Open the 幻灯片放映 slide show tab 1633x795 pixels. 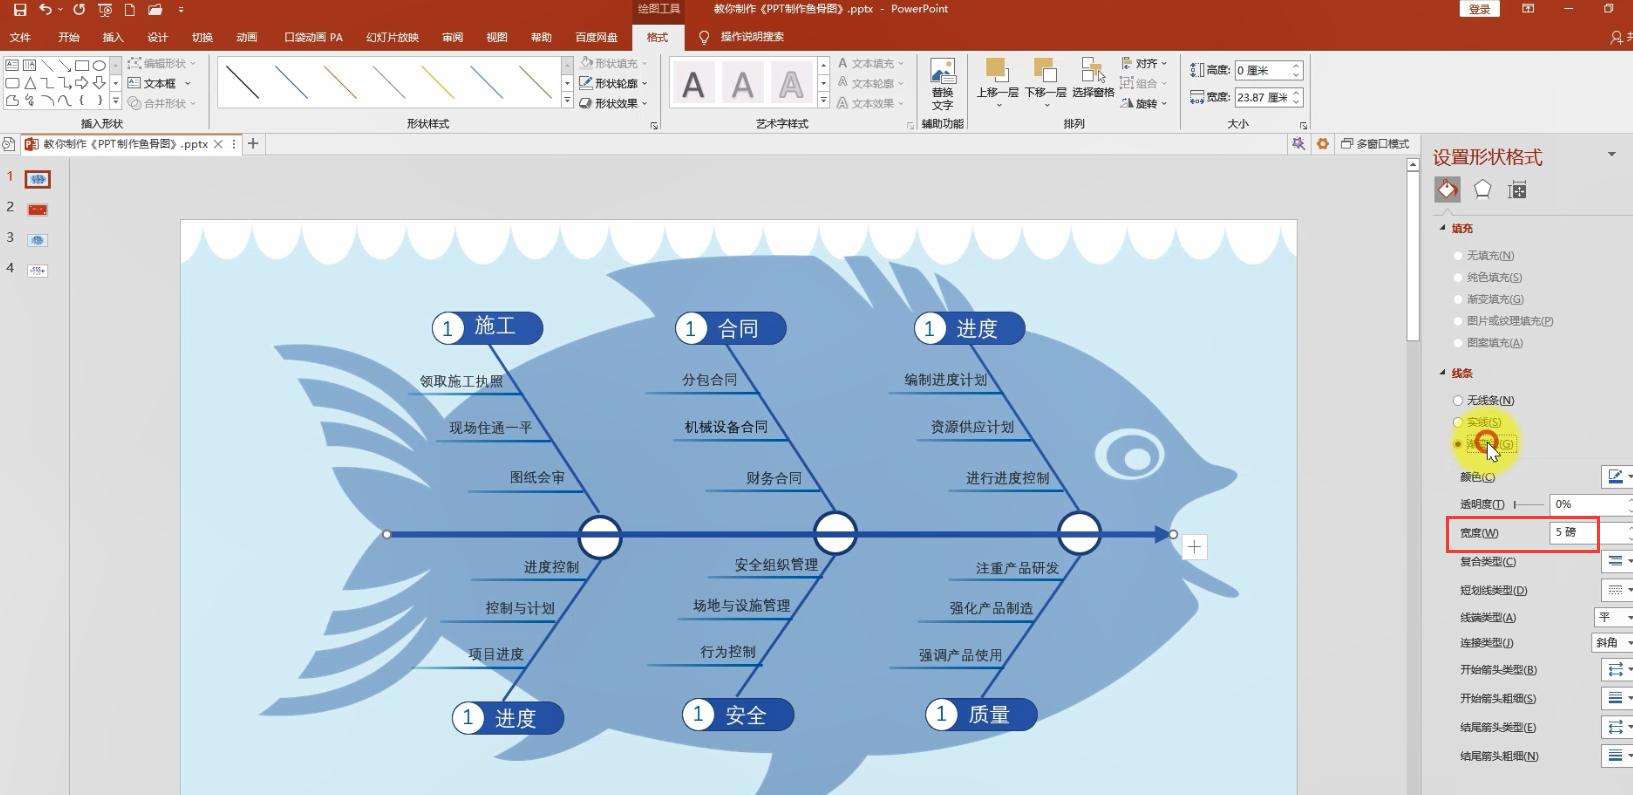[x=392, y=37]
